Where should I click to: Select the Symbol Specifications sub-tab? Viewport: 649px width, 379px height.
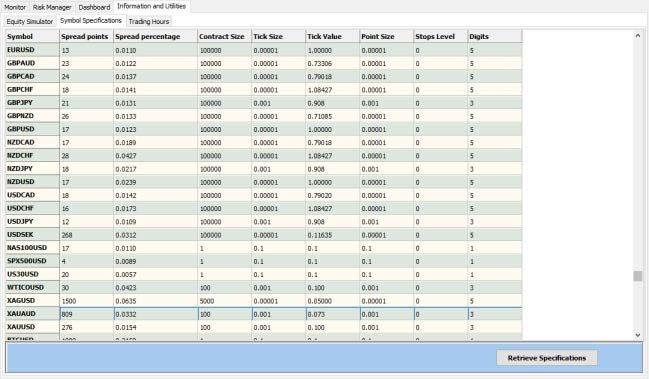coord(91,21)
